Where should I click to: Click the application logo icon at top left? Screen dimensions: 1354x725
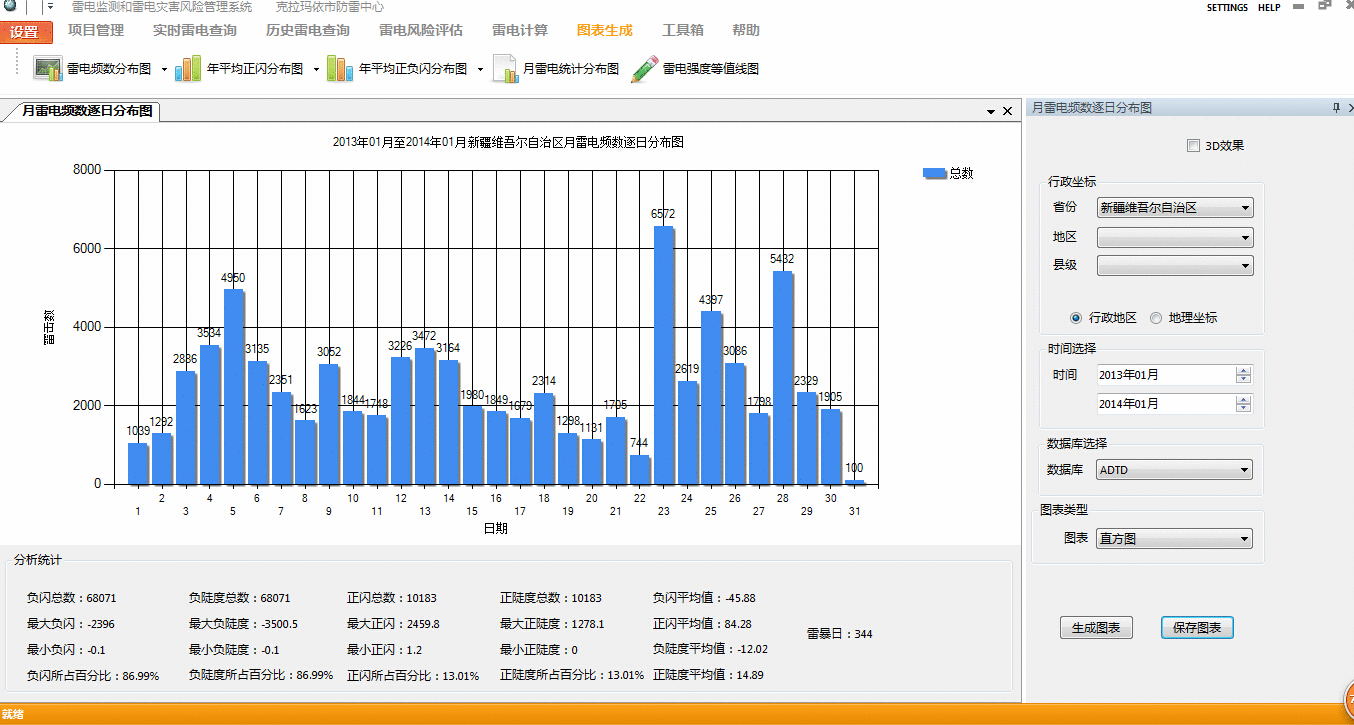click(x=10, y=6)
